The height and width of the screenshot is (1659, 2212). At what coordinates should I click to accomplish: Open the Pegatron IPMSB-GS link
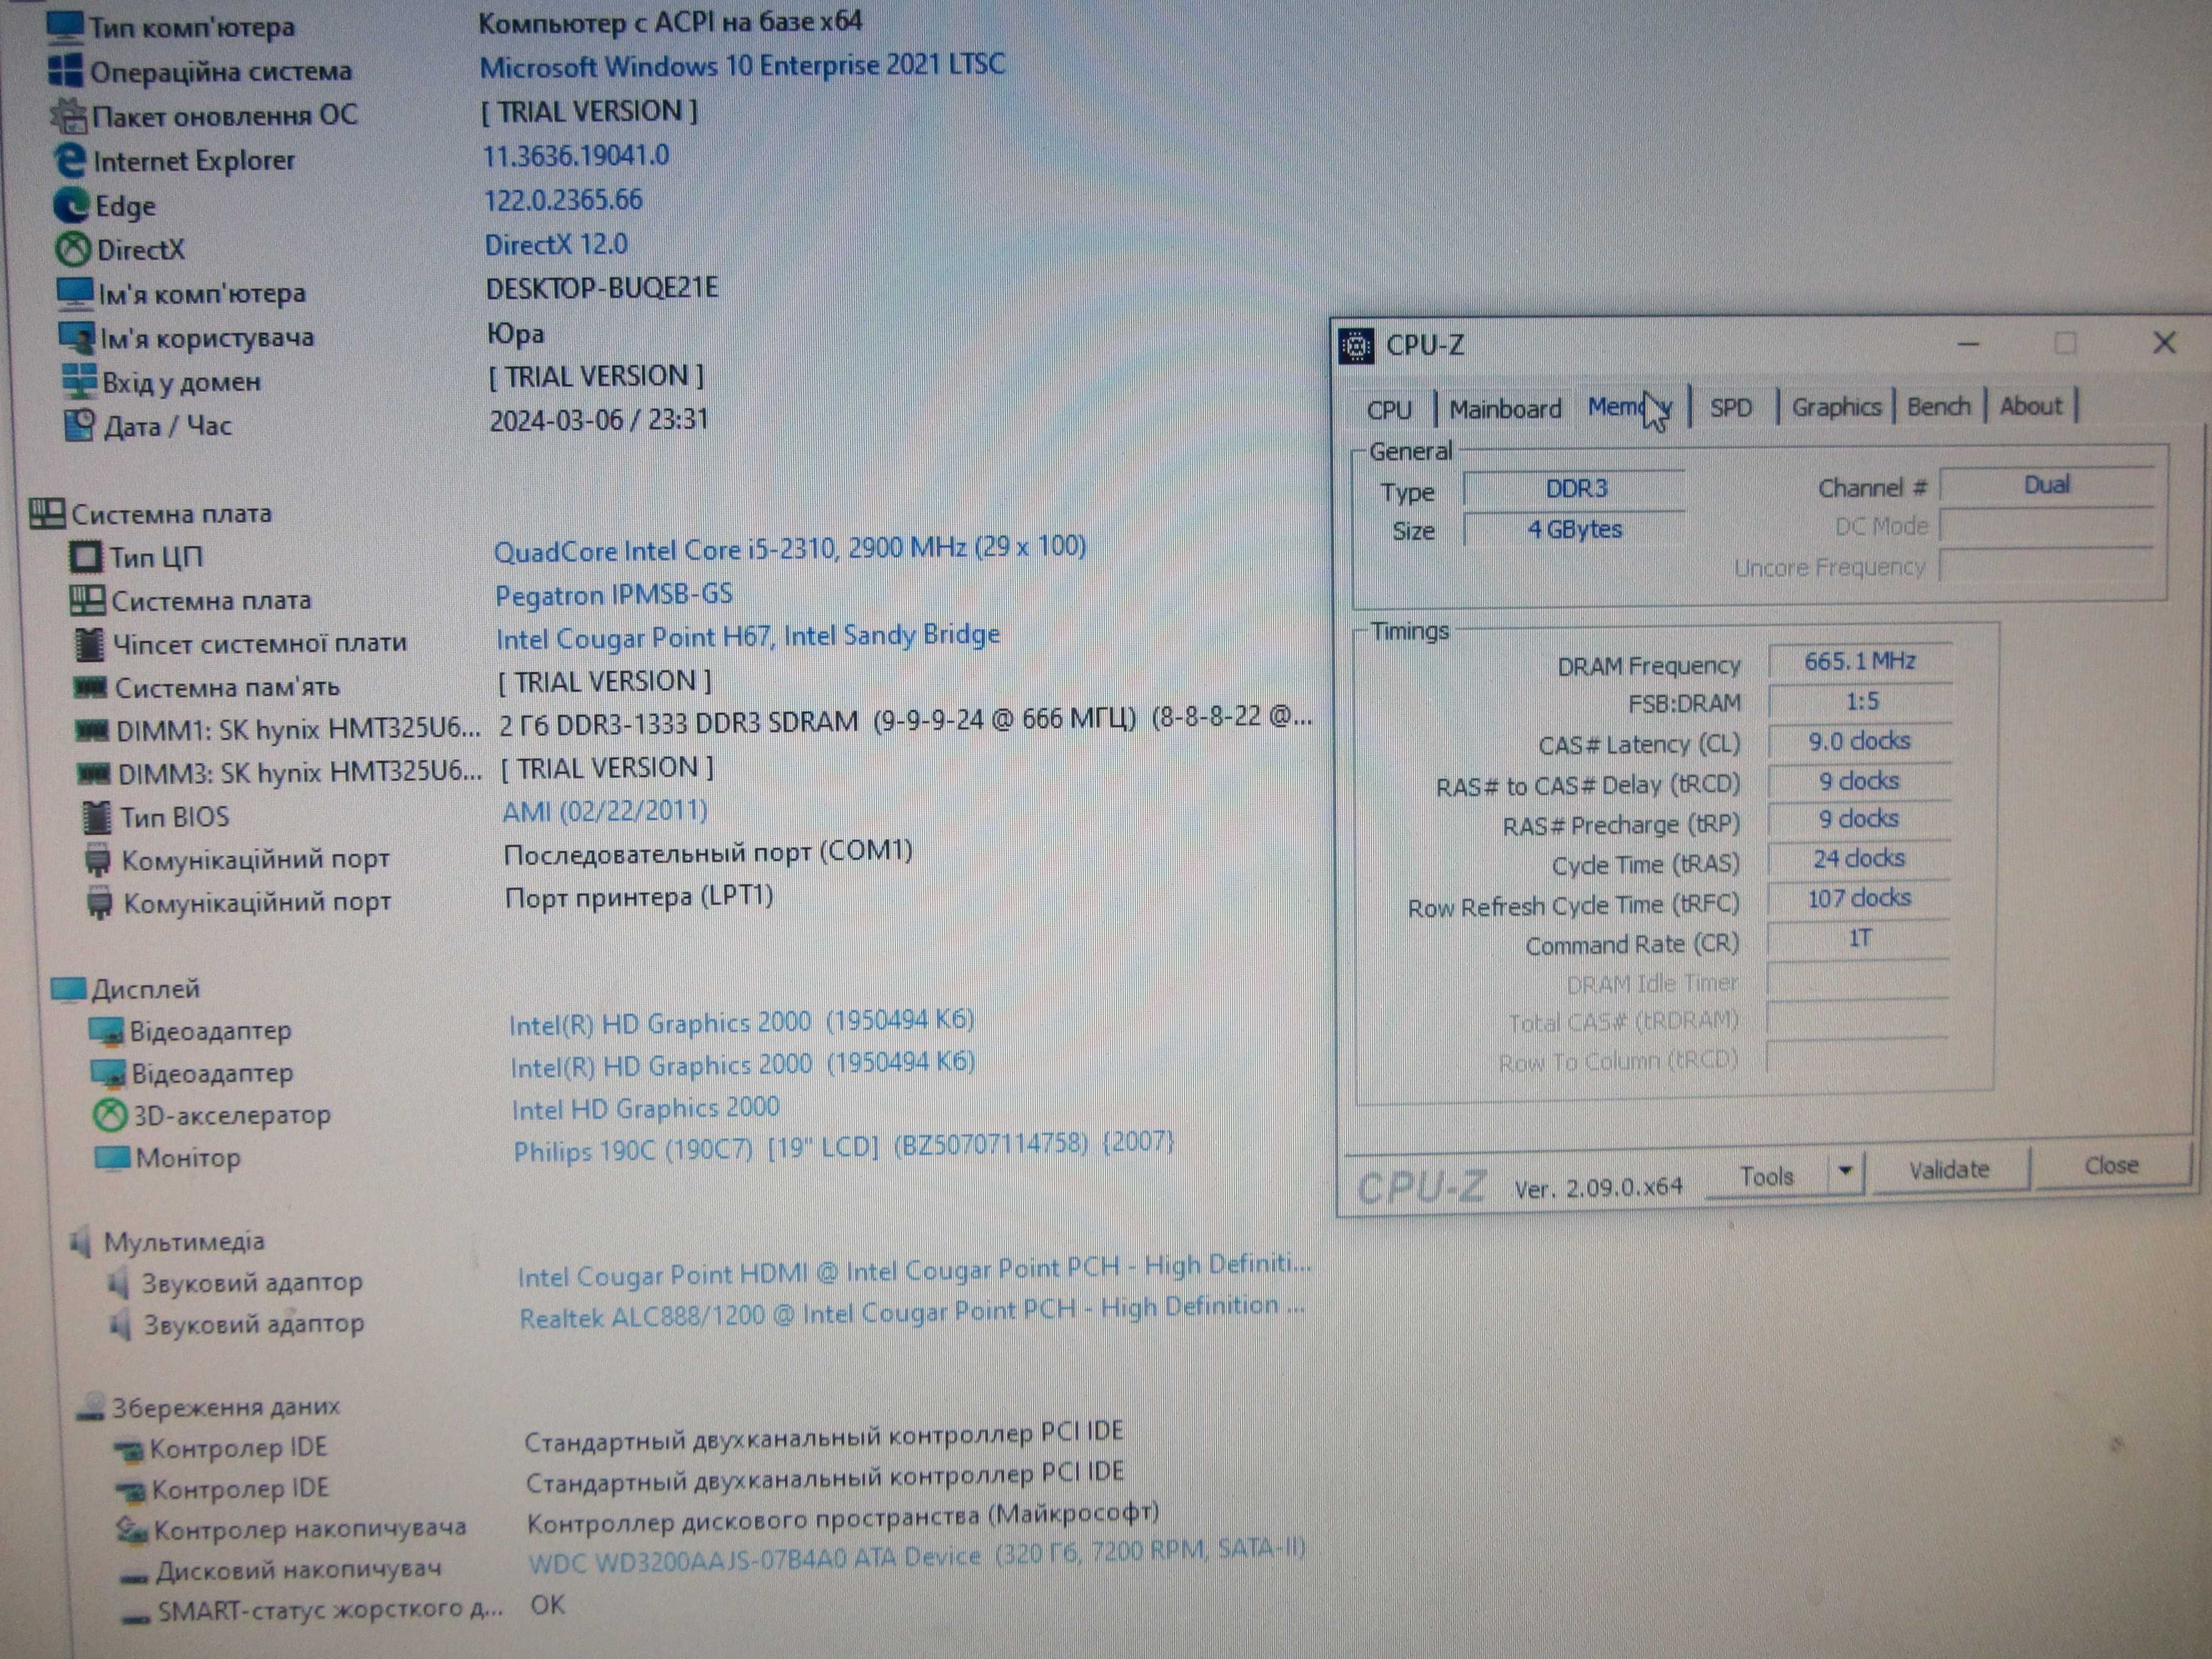tap(614, 595)
